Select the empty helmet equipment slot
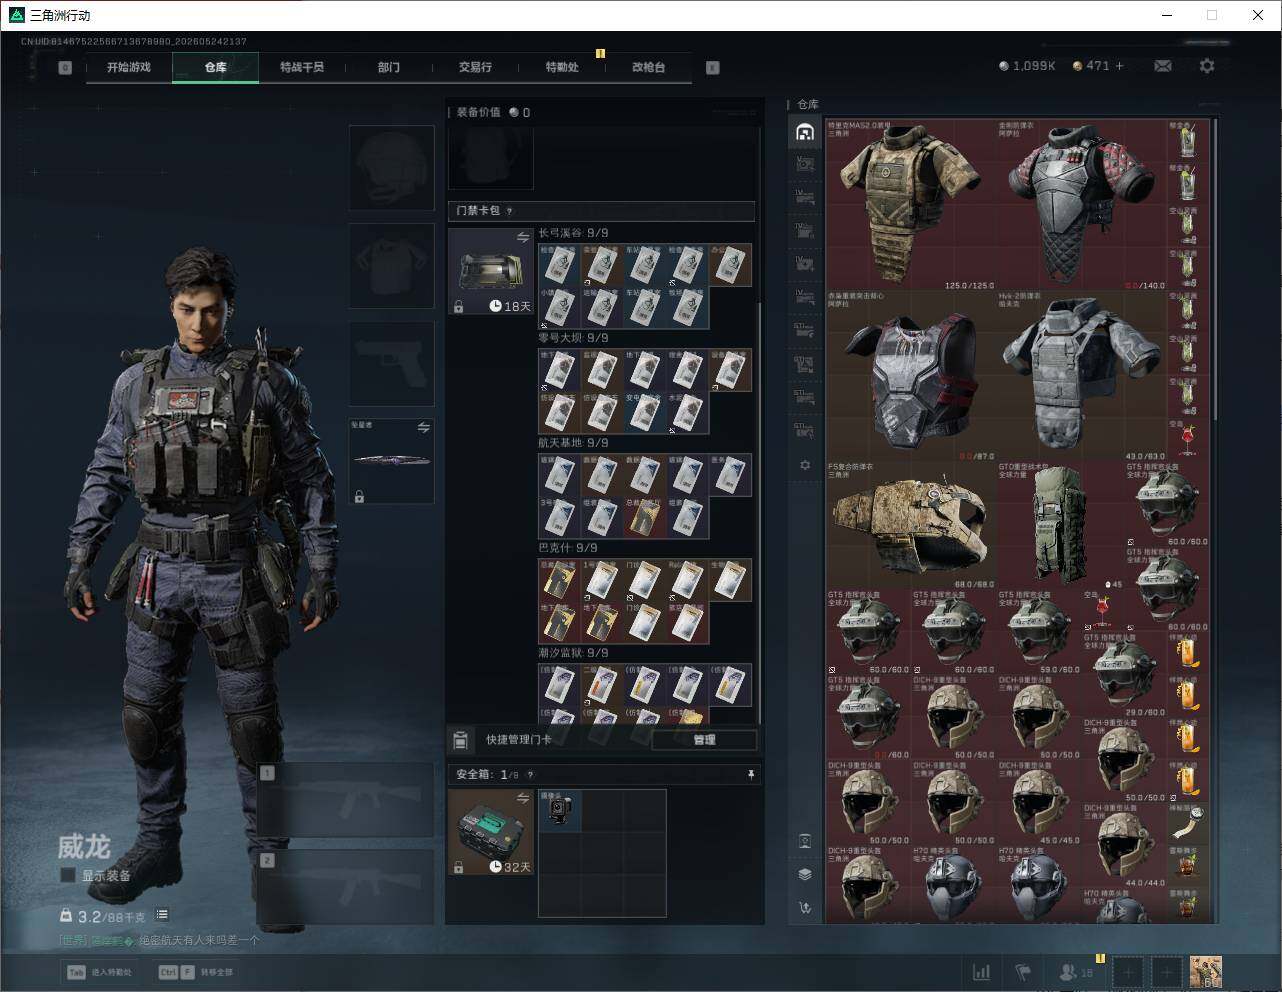1282x992 pixels. tap(392, 167)
